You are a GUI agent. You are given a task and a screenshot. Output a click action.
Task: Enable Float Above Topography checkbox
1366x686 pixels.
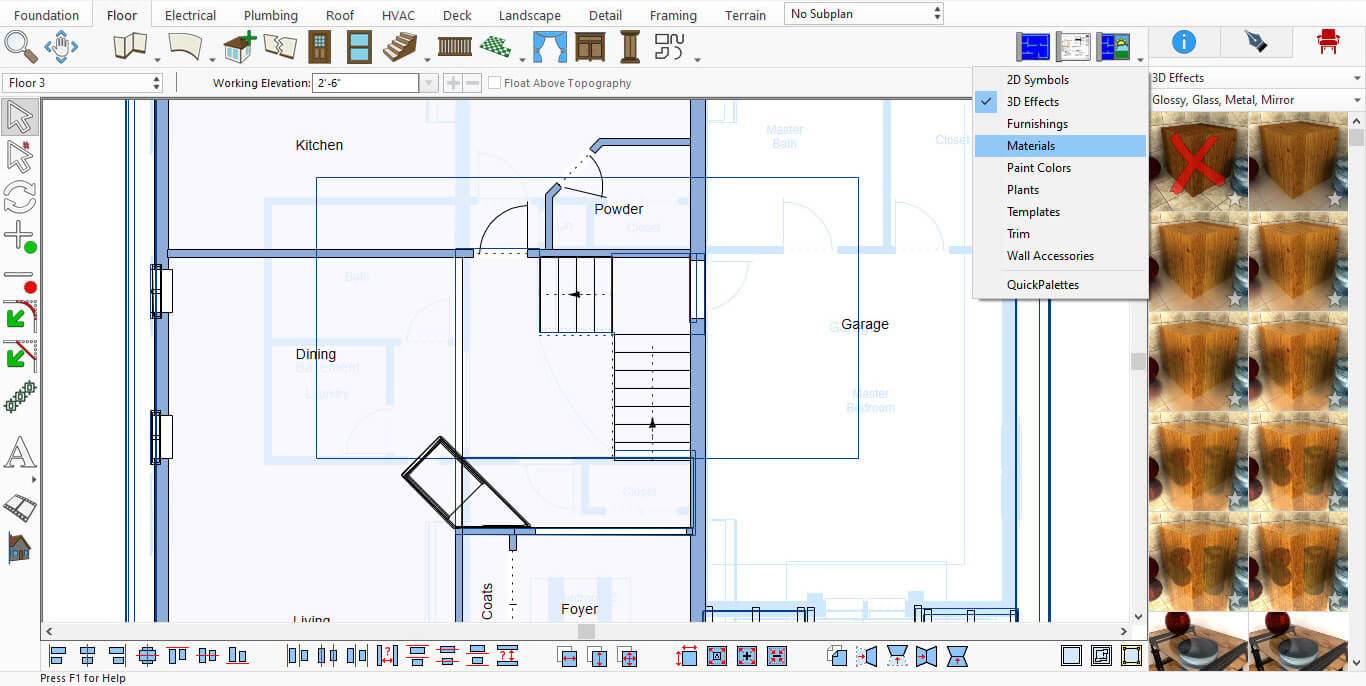point(495,83)
